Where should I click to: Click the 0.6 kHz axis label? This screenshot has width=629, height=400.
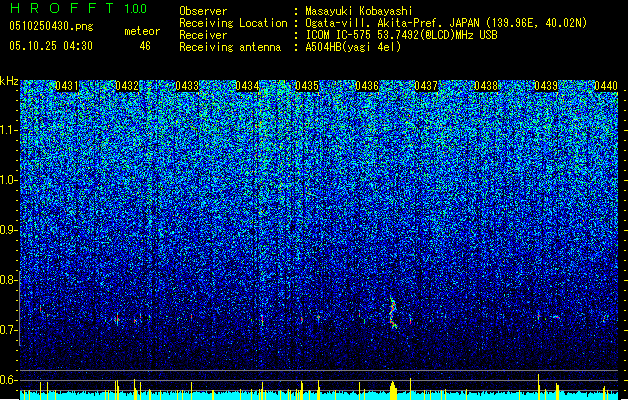[x=9, y=380]
